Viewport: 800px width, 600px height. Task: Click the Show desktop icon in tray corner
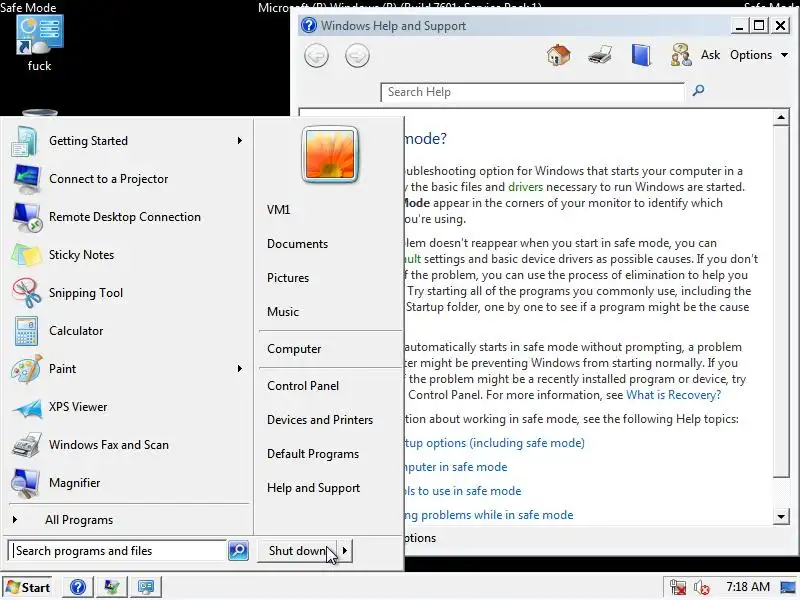pos(788,587)
